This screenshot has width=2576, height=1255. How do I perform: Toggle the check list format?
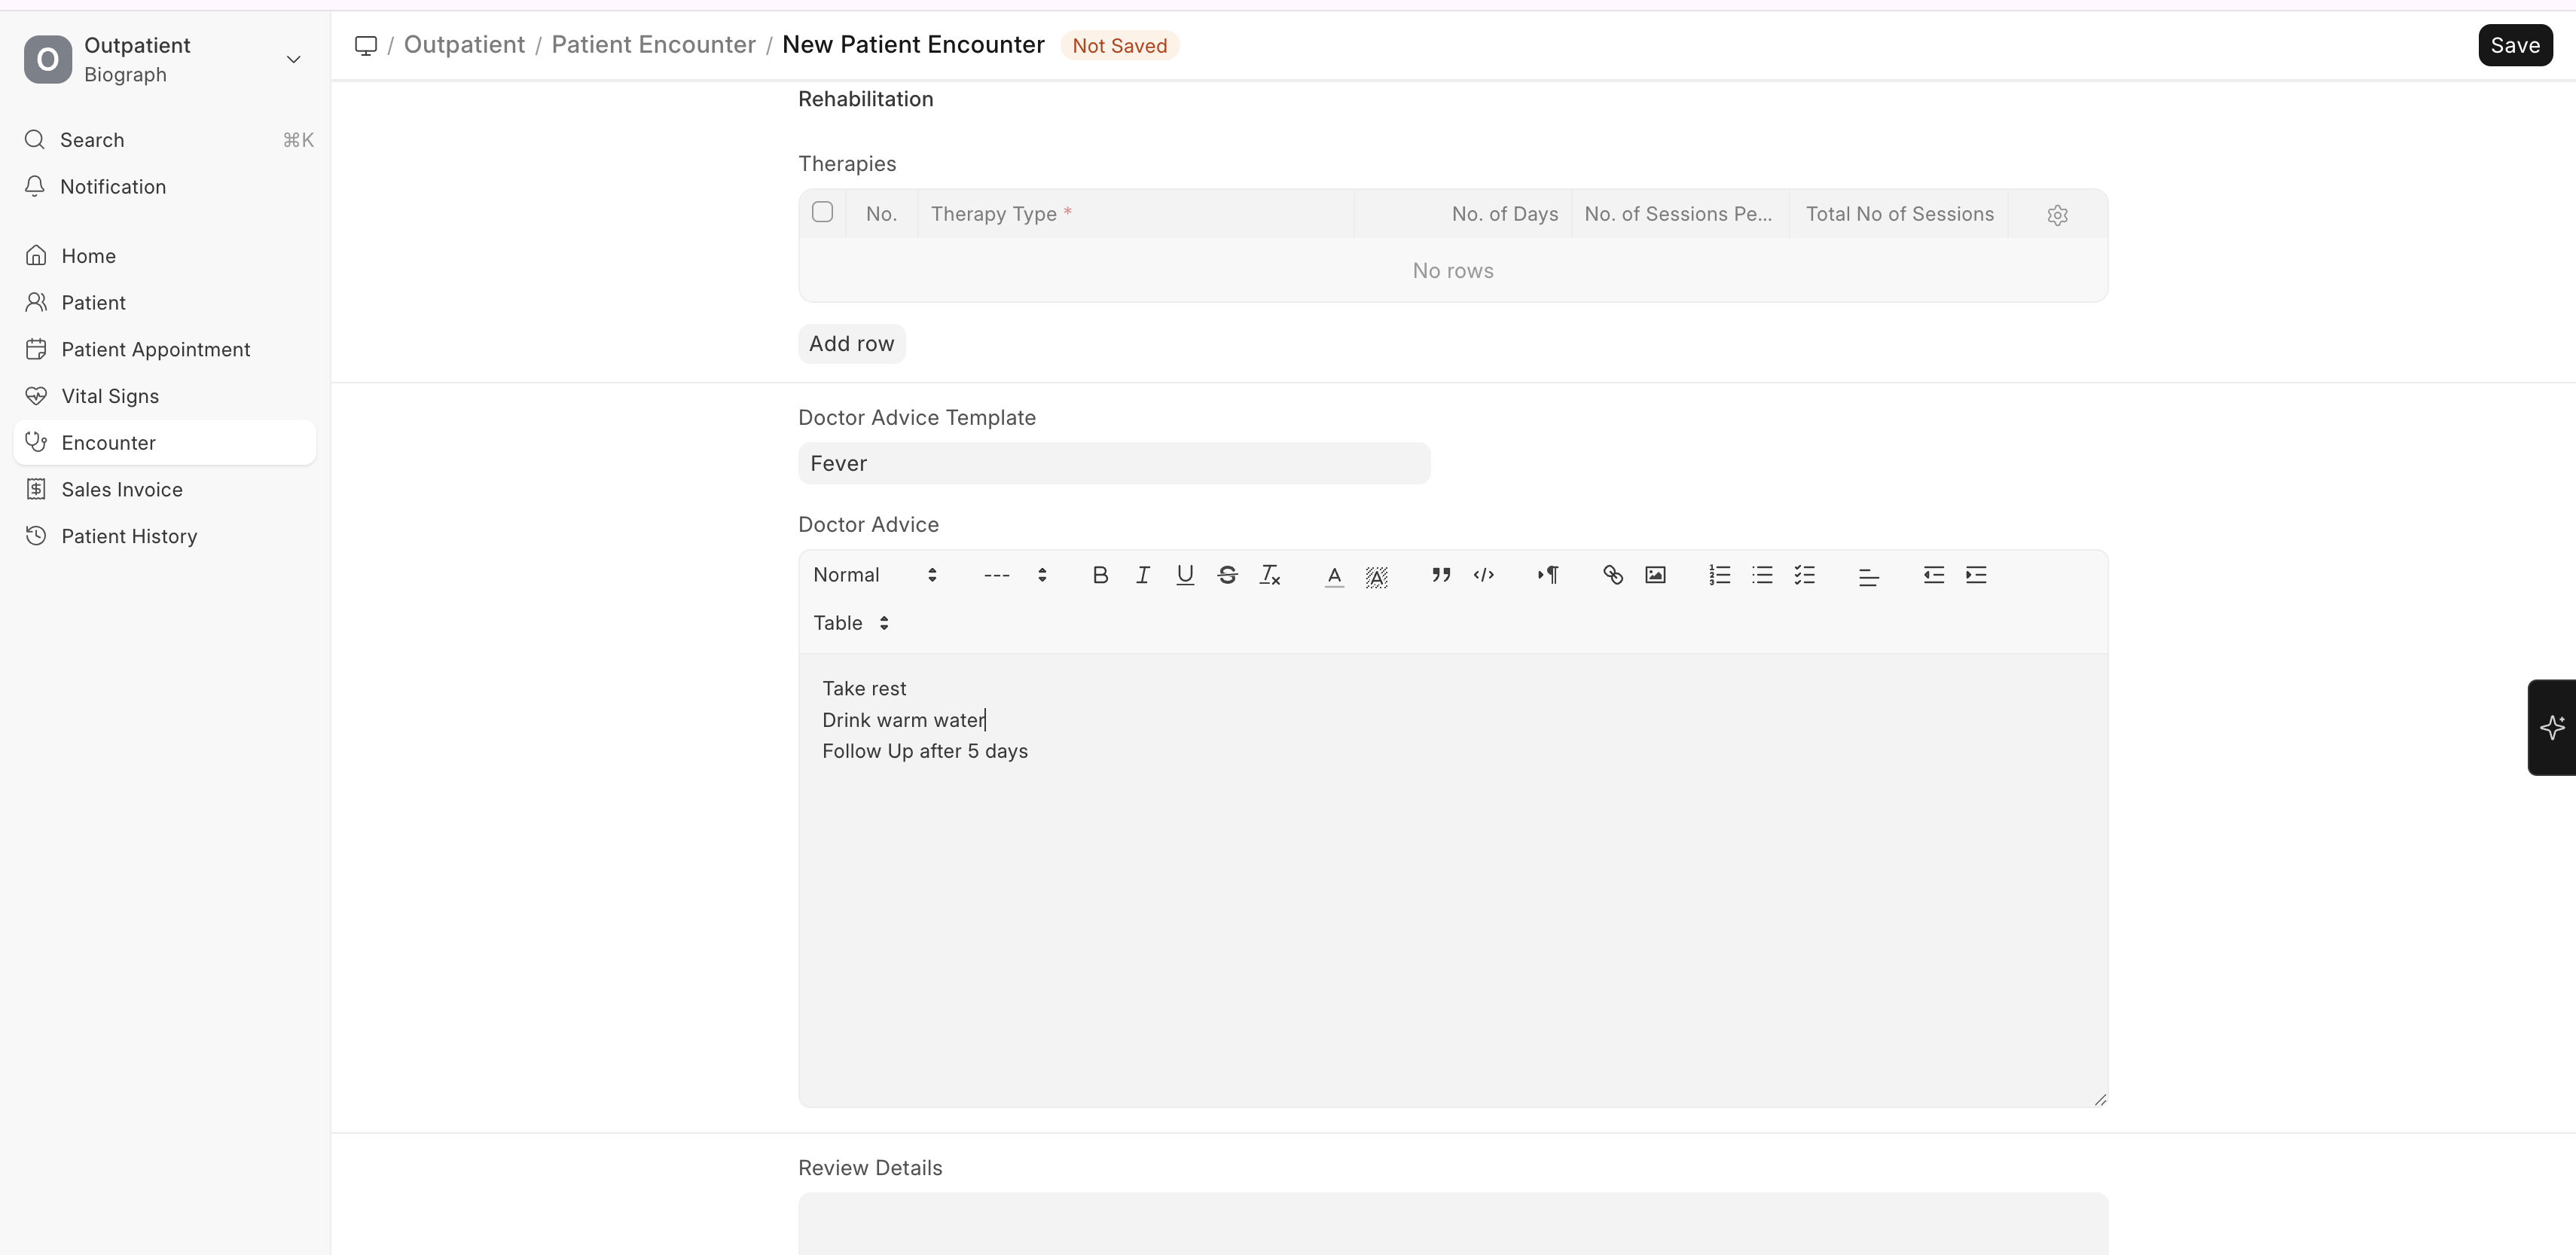click(1804, 575)
